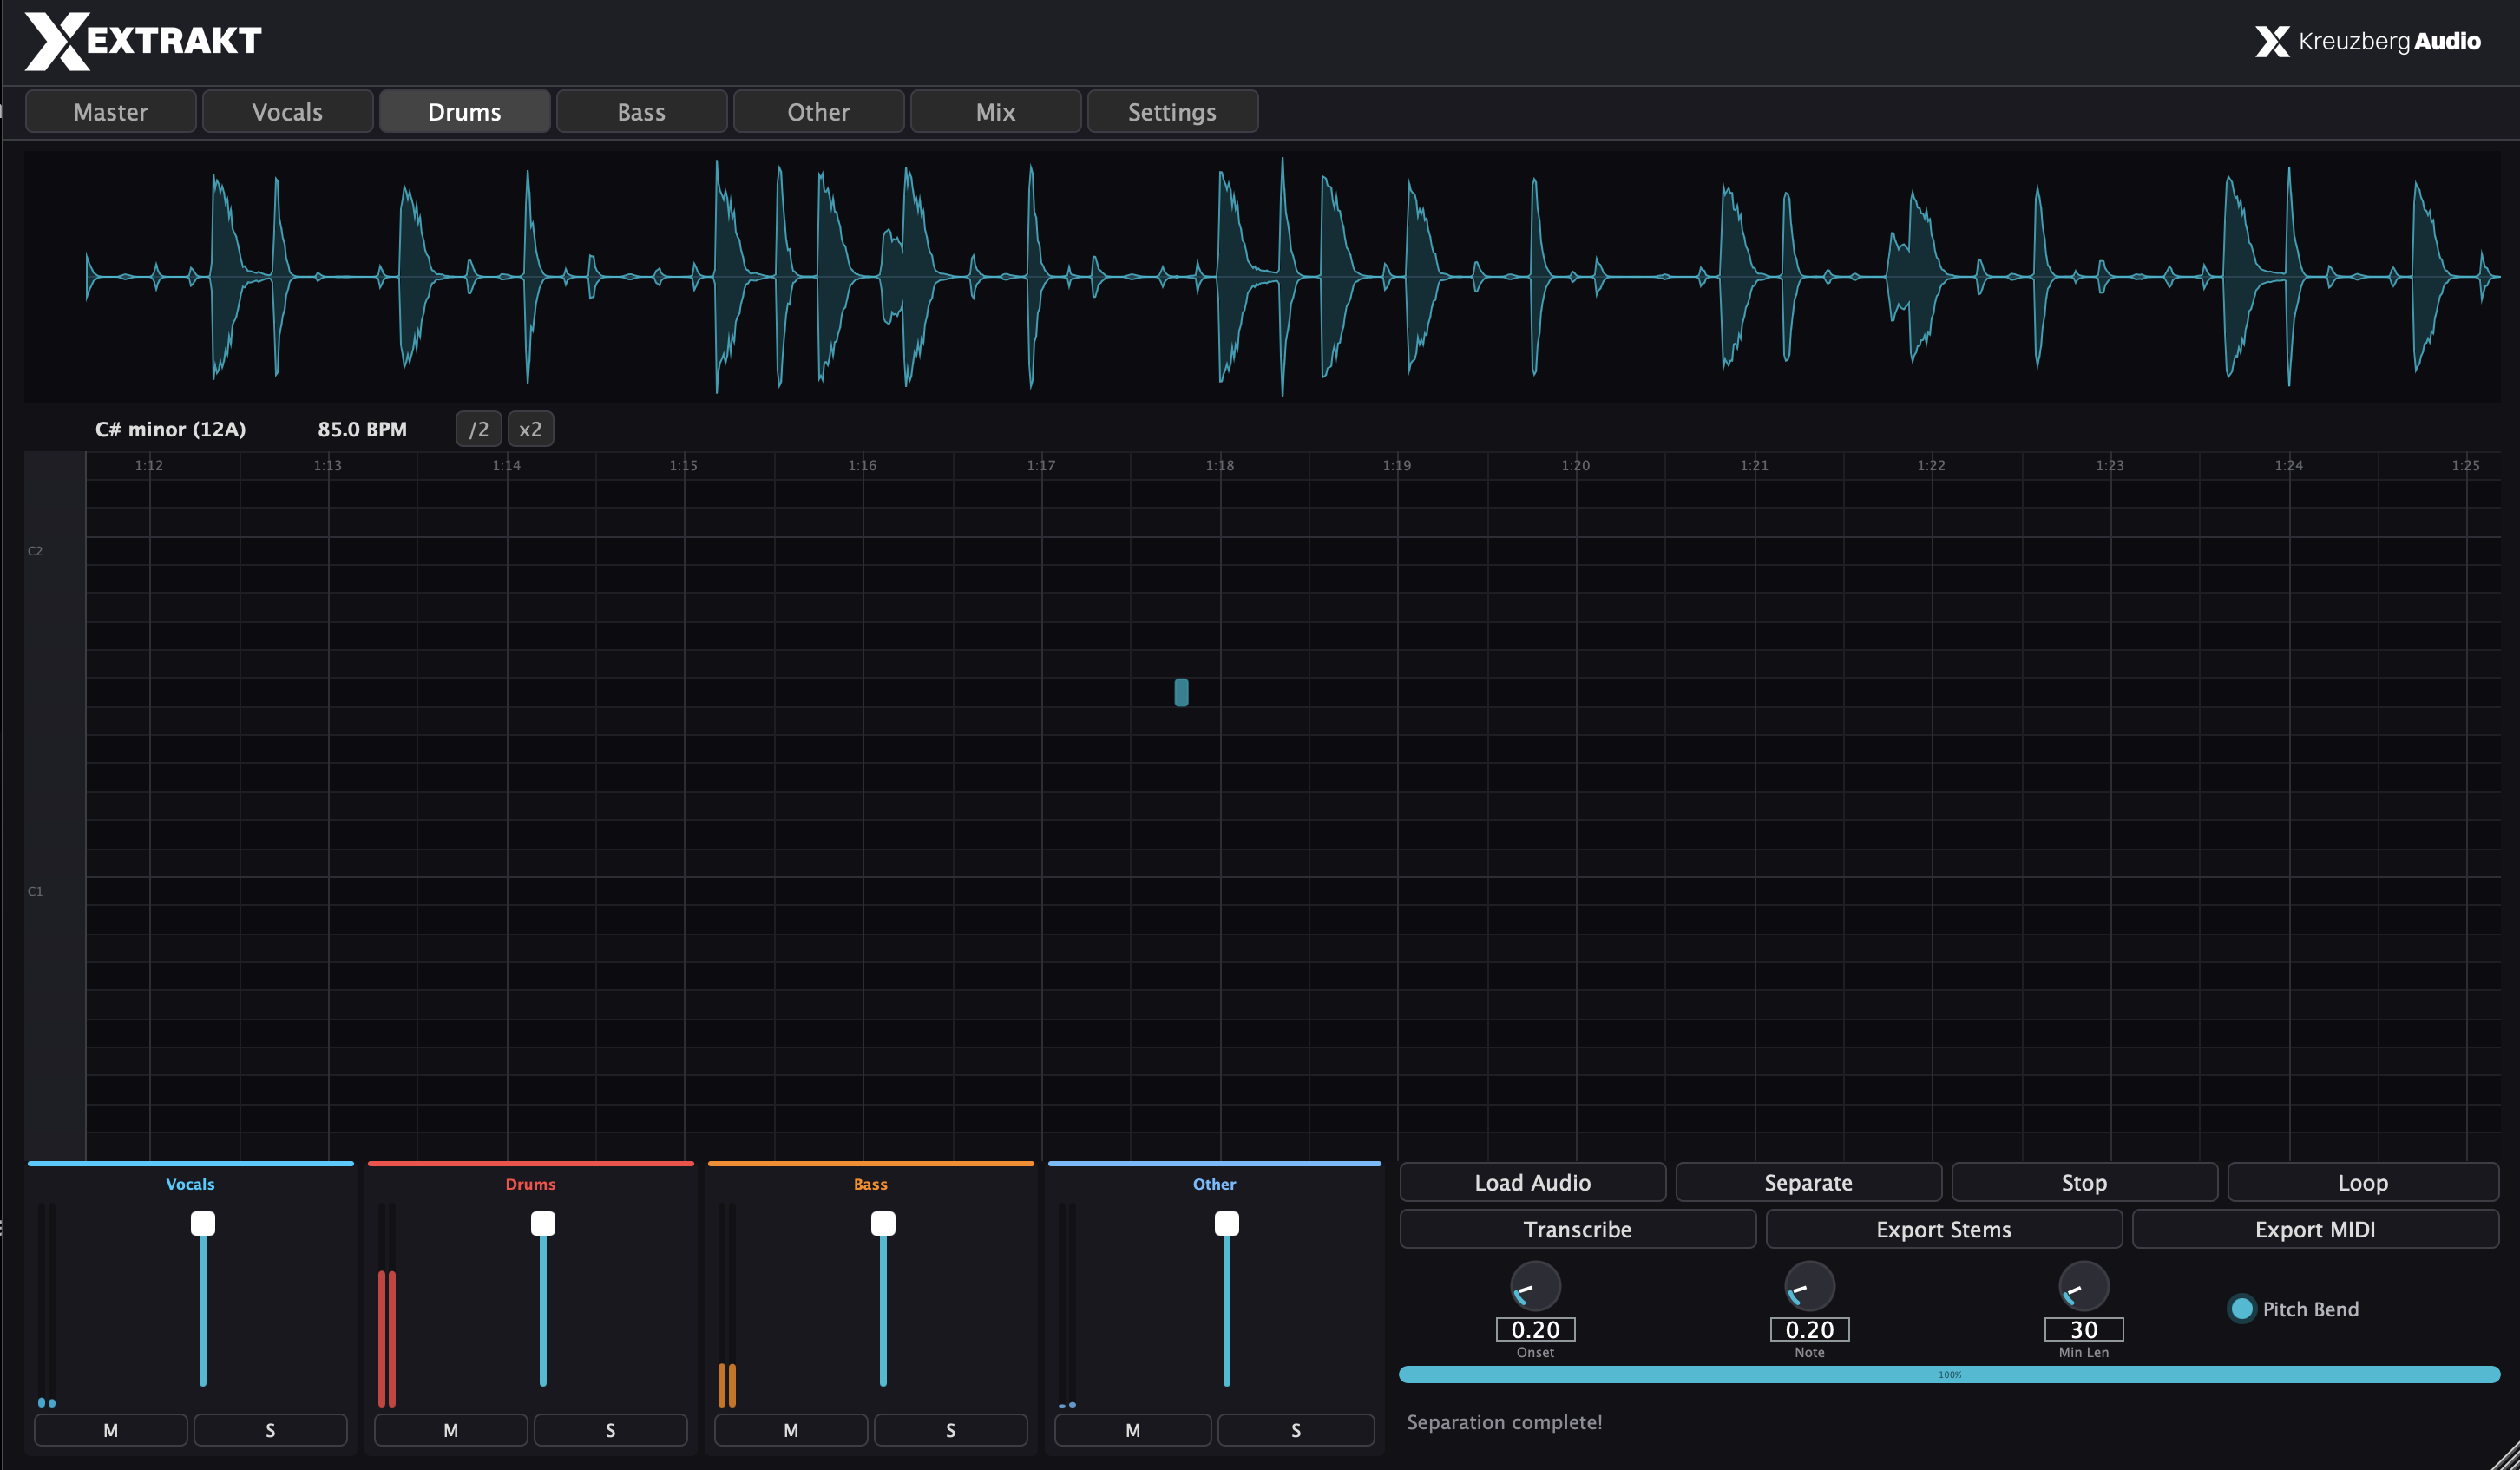
Task: Toggle the Loop button
Action: 2363,1182
